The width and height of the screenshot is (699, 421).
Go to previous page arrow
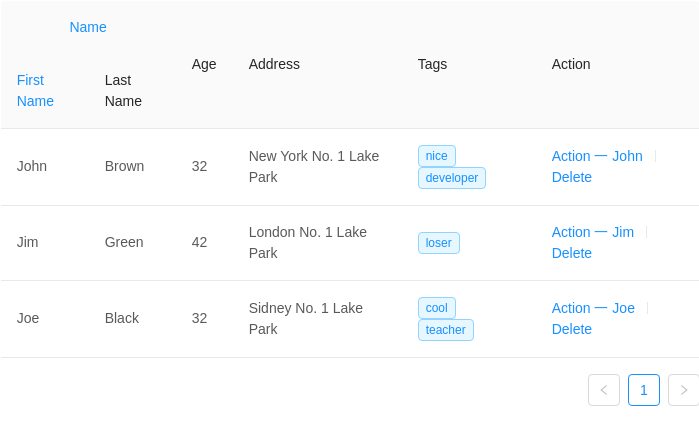pyautogui.click(x=604, y=390)
